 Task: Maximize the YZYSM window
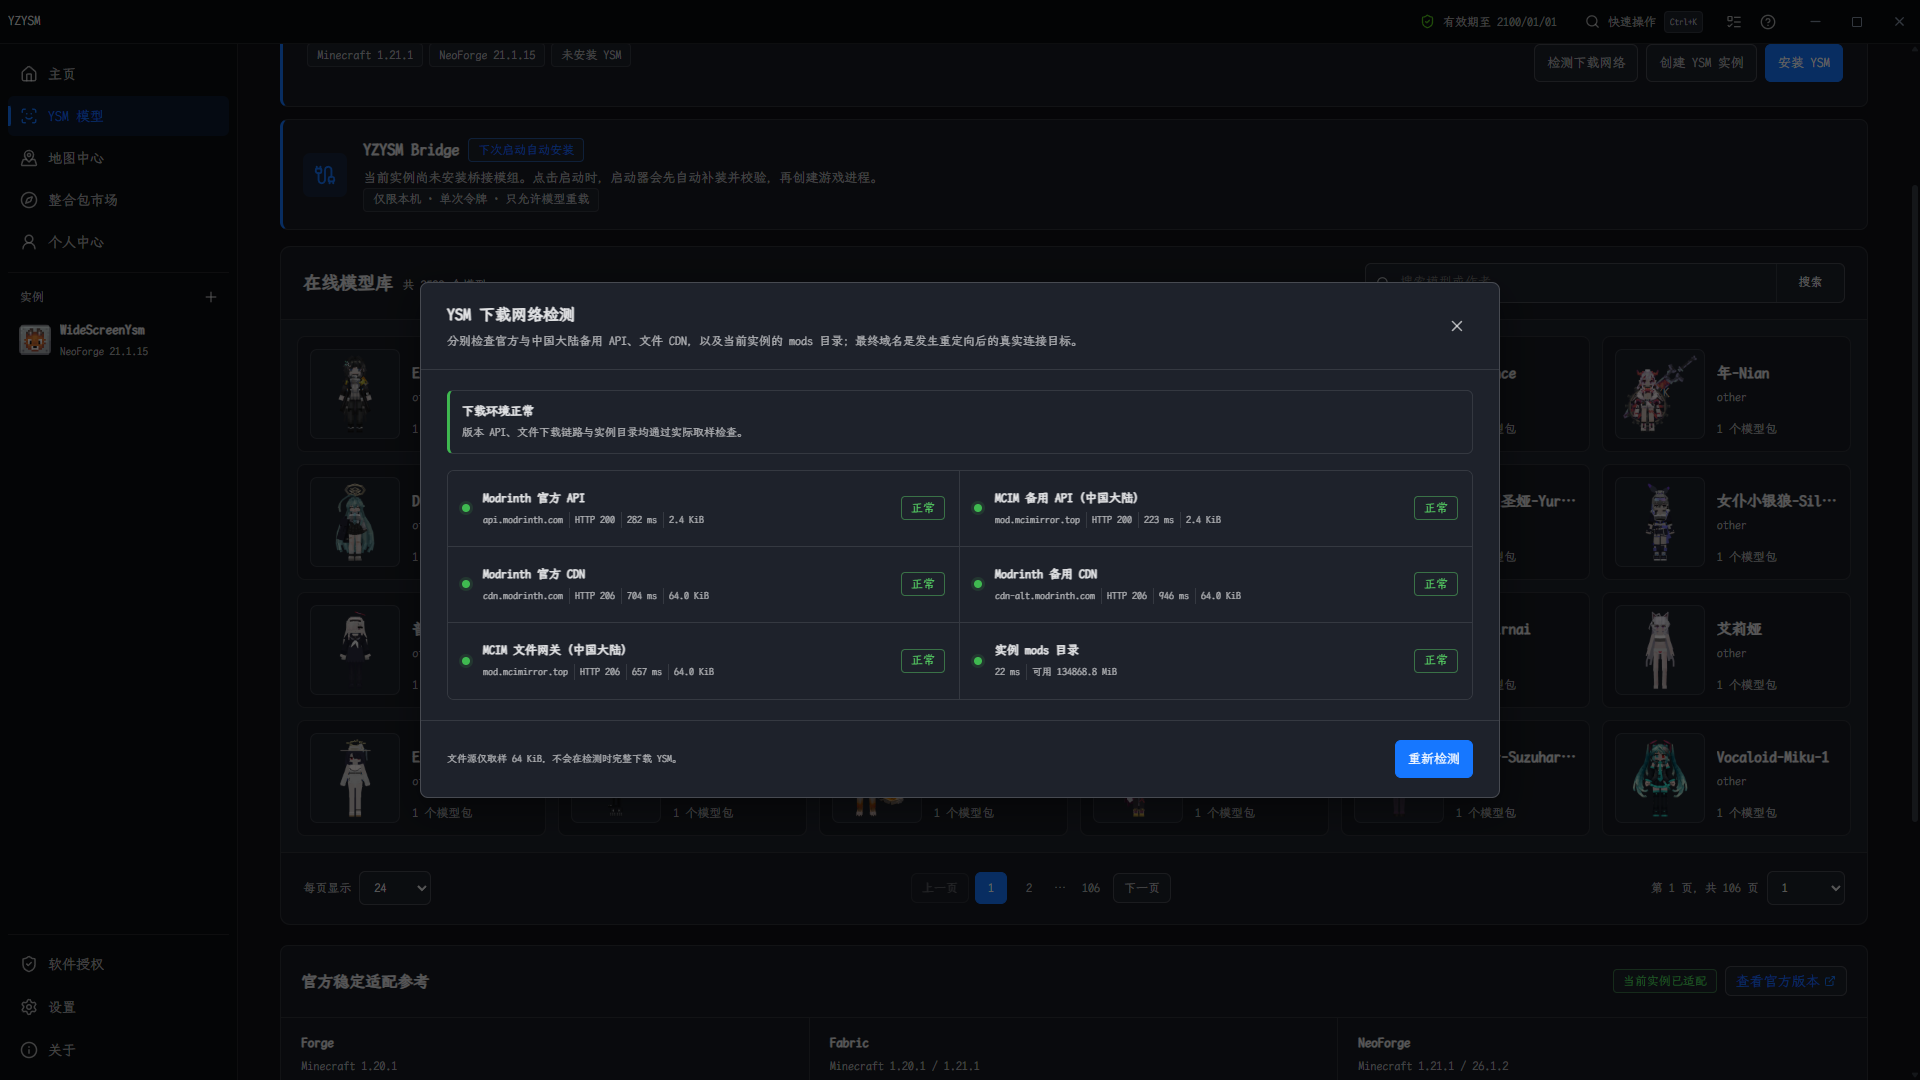(x=1857, y=22)
